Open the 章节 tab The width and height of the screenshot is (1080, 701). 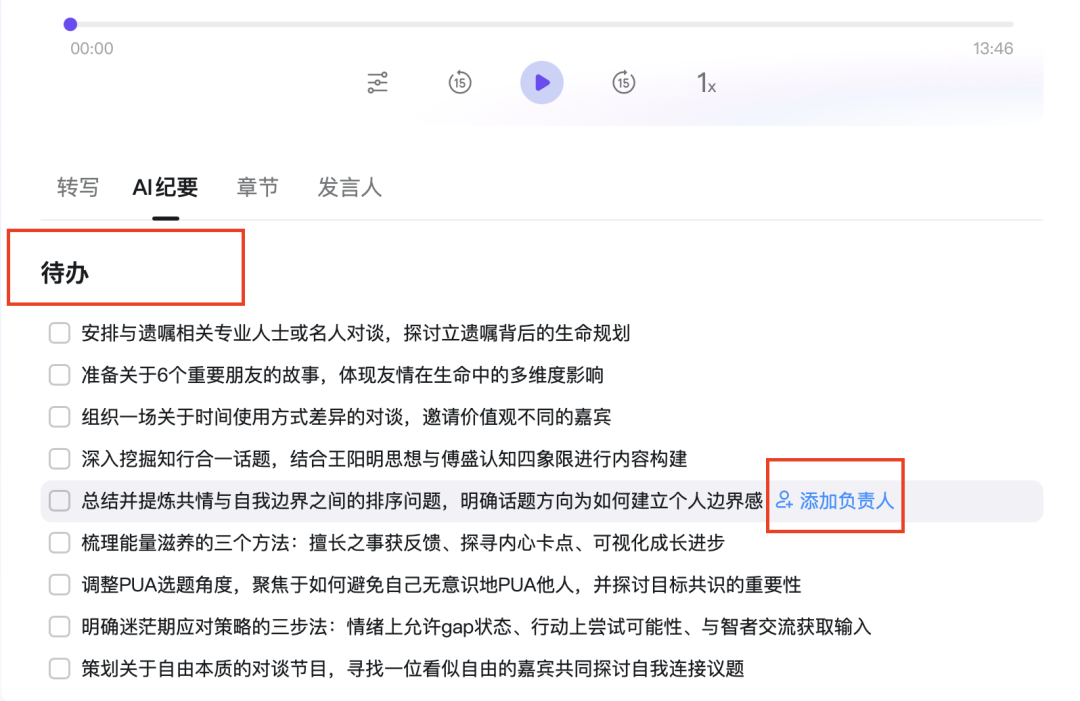tap(257, 187)
